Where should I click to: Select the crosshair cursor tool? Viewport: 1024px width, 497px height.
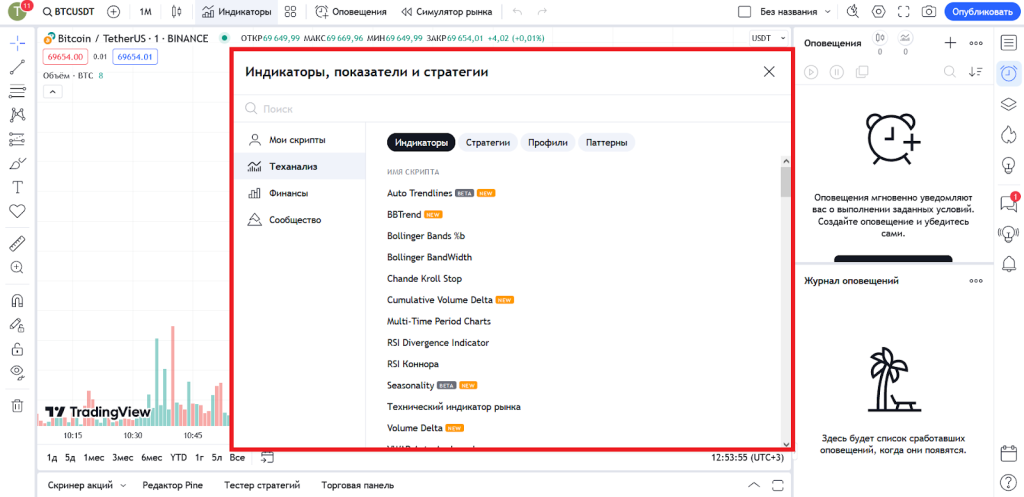click(x=18, y=42)
